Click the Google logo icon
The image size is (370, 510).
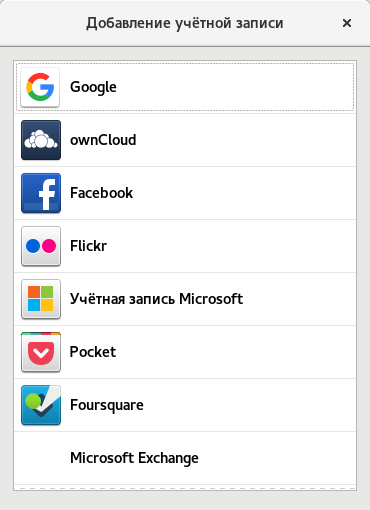pos(40,87)
